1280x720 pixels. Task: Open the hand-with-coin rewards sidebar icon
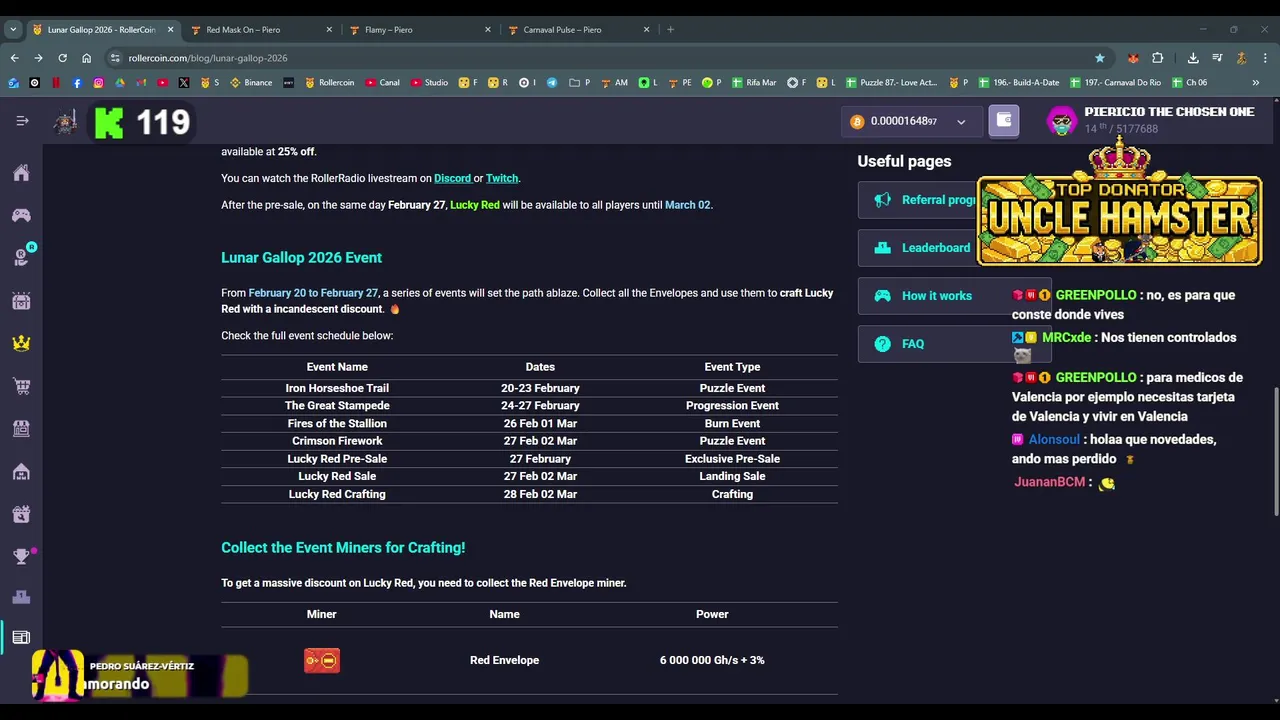21,257
